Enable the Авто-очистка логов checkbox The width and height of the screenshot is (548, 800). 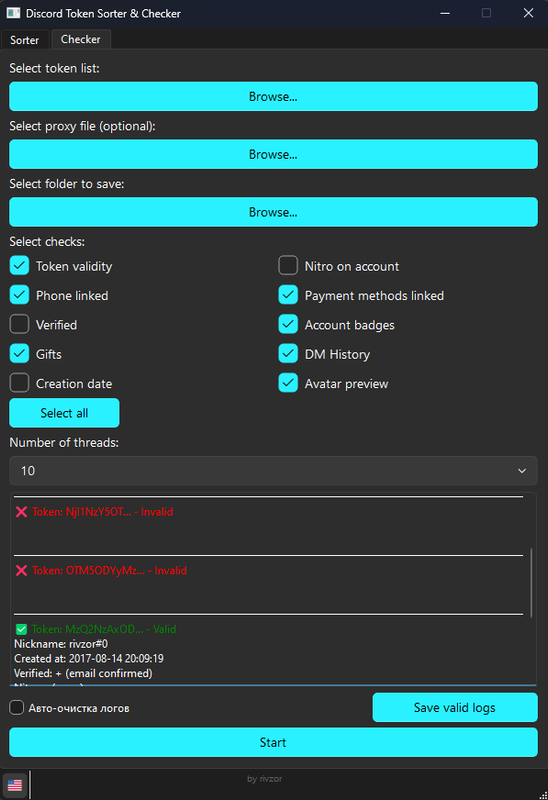(17, 708)
